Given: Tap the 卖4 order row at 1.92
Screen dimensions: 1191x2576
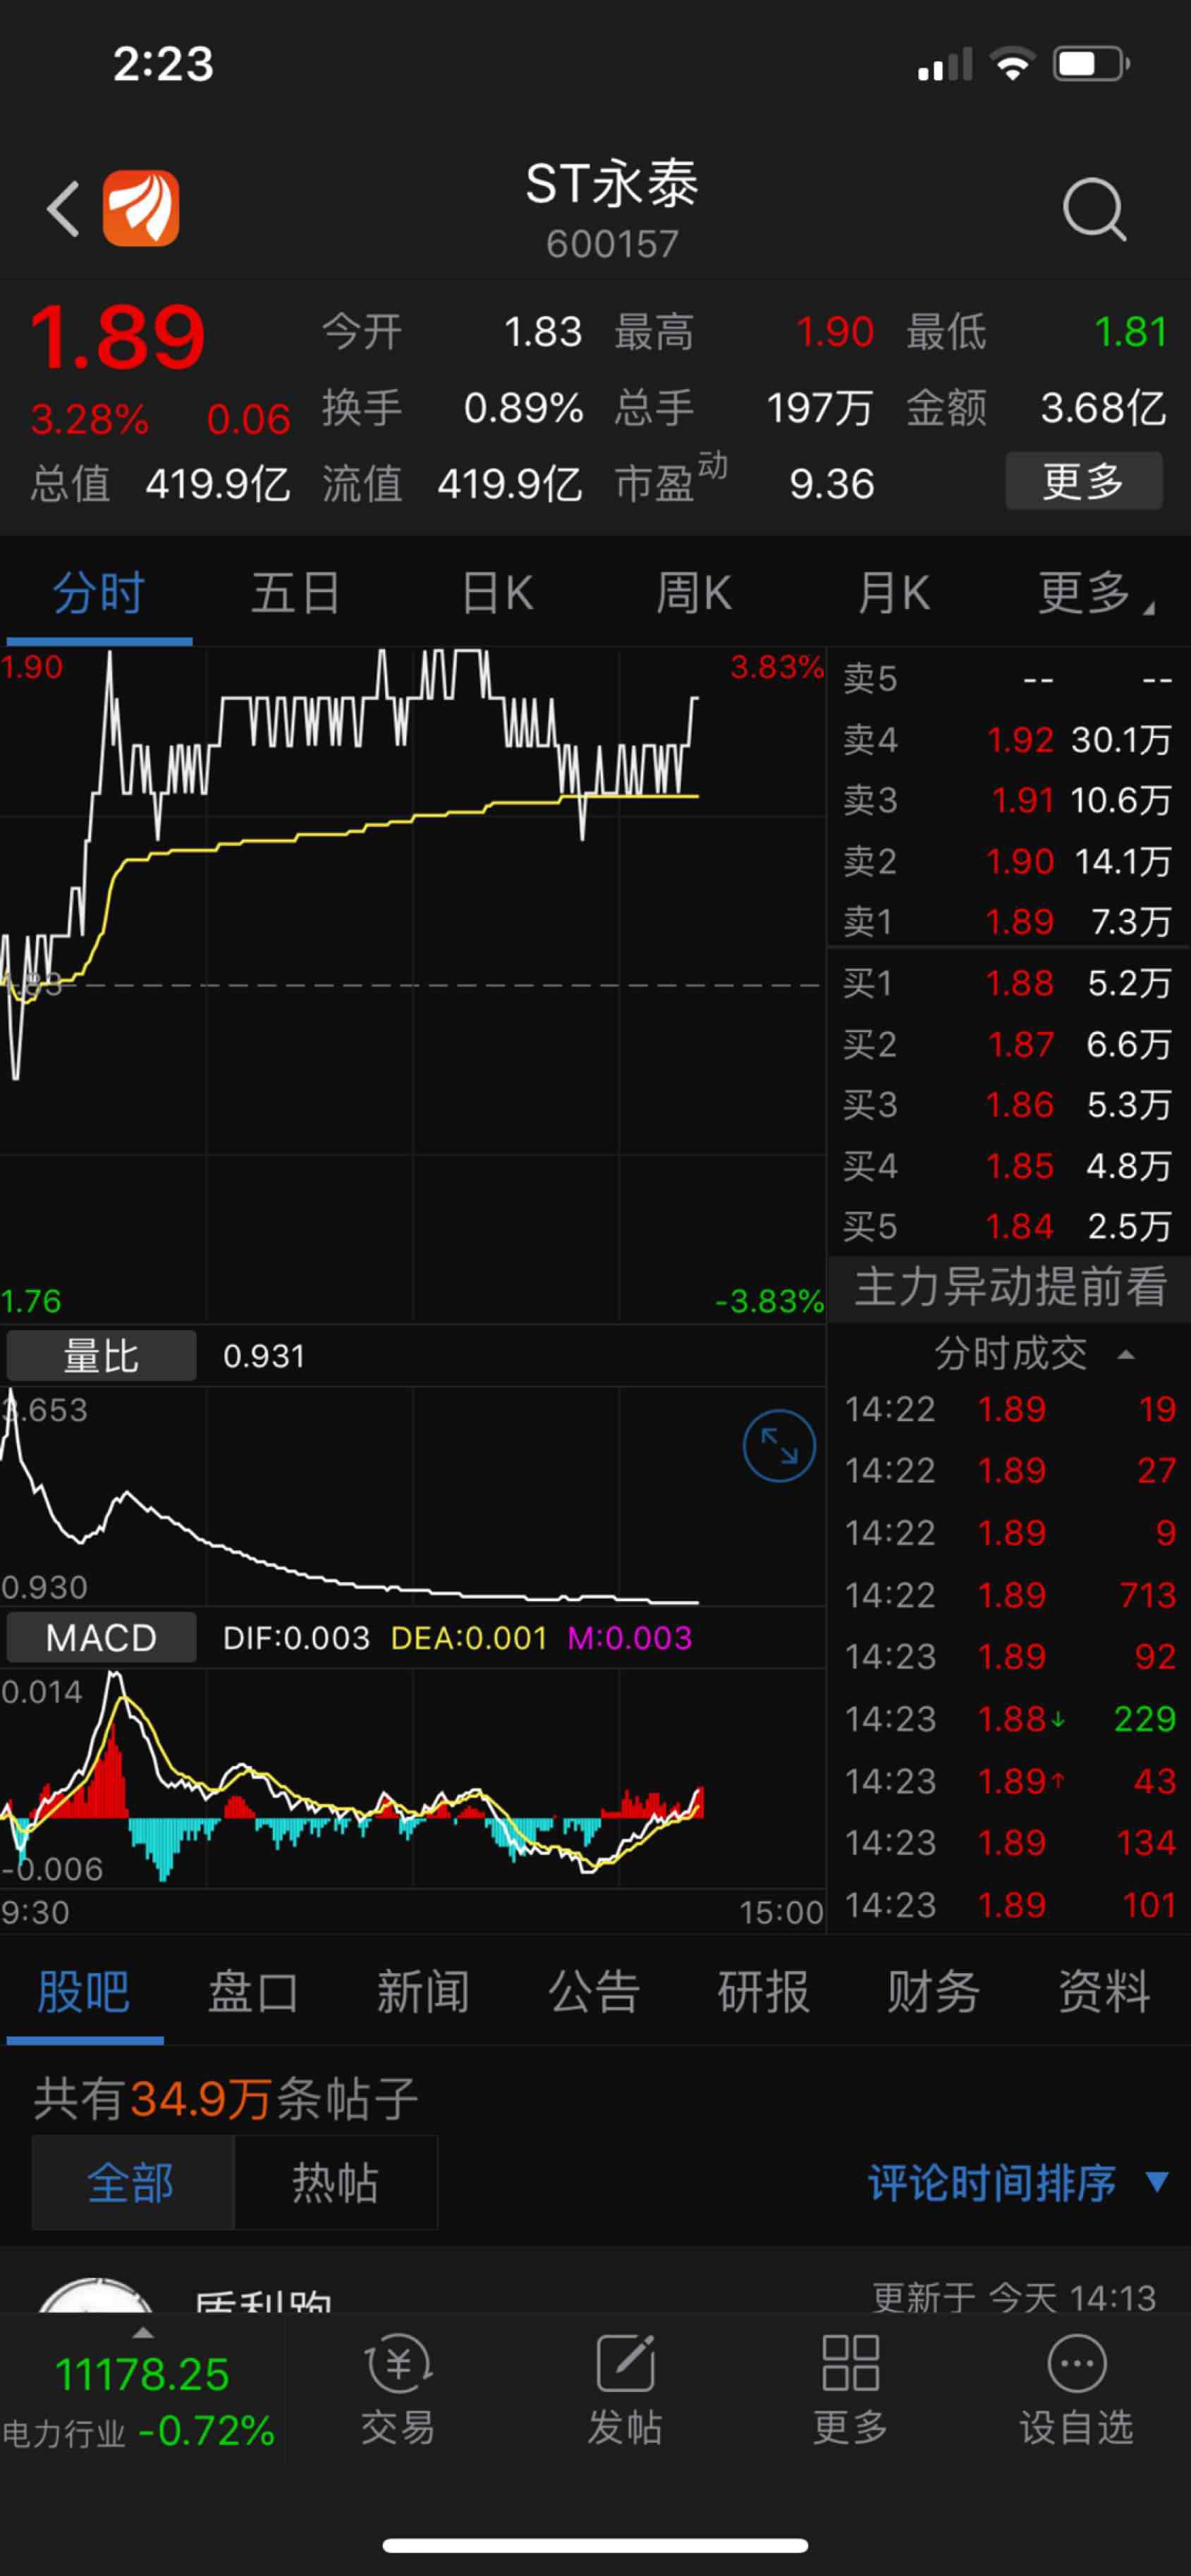Looking at the screenshot, I should tap(1008, 740).
